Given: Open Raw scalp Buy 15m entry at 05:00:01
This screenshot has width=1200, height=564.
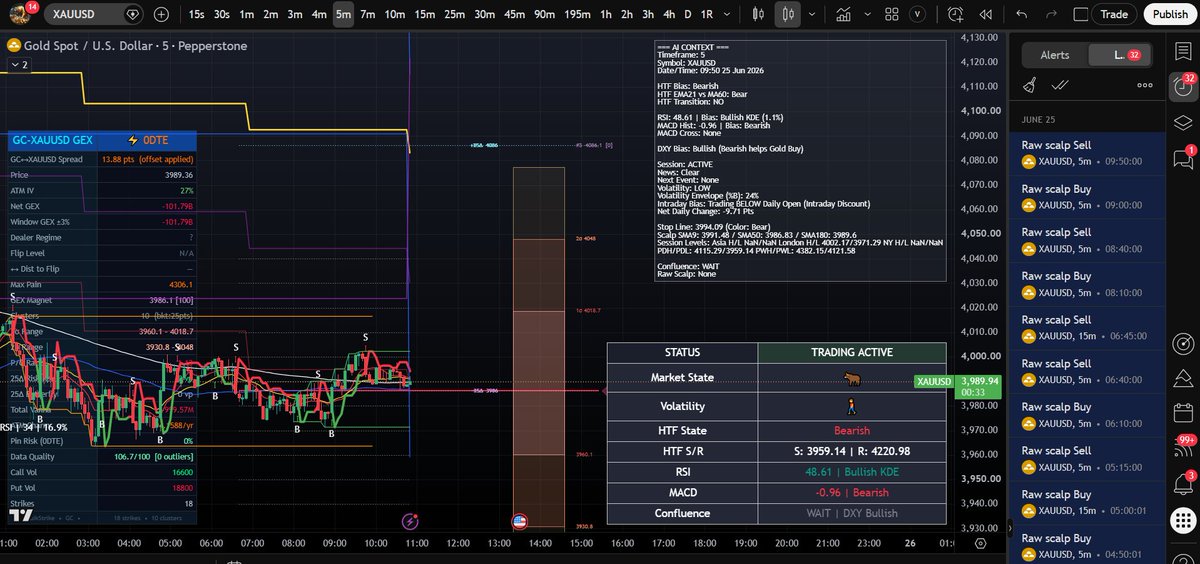Looking at the screenshot, I should pyautogui.click(x=1086, y=503).
